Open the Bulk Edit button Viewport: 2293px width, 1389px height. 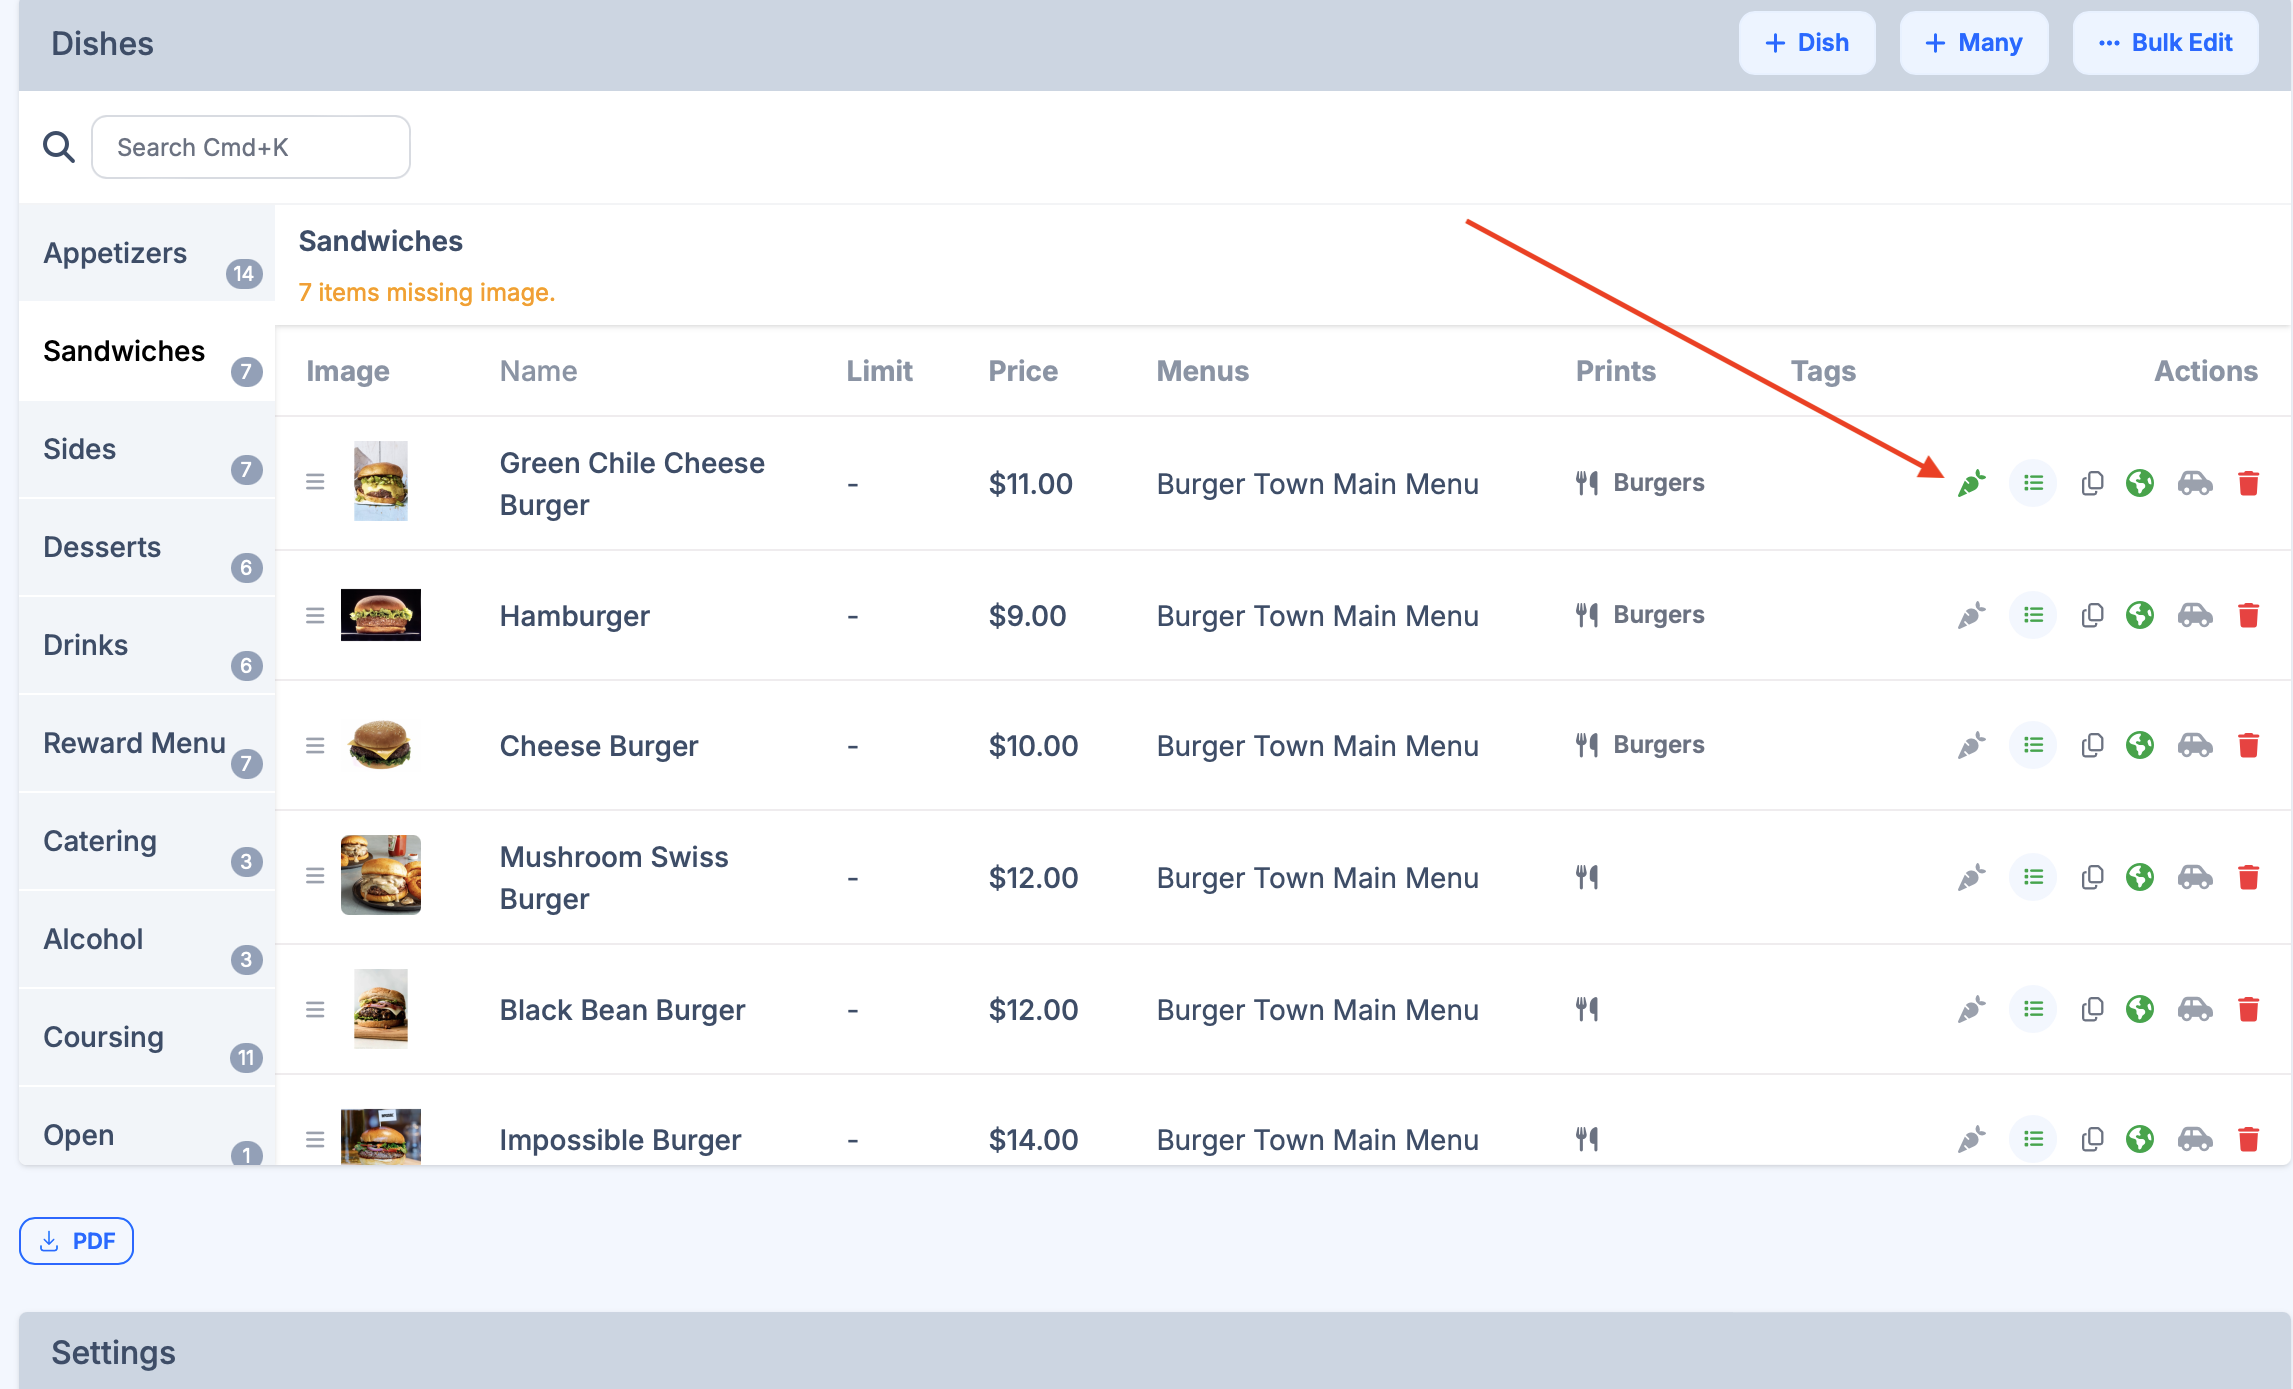(2165, 43)
